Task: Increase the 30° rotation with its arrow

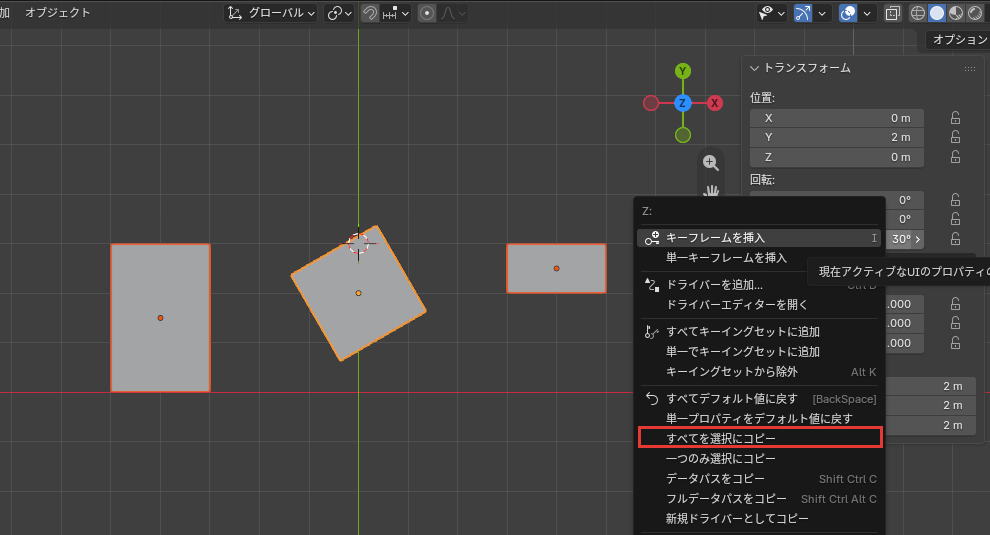Action: click(918, 239)
